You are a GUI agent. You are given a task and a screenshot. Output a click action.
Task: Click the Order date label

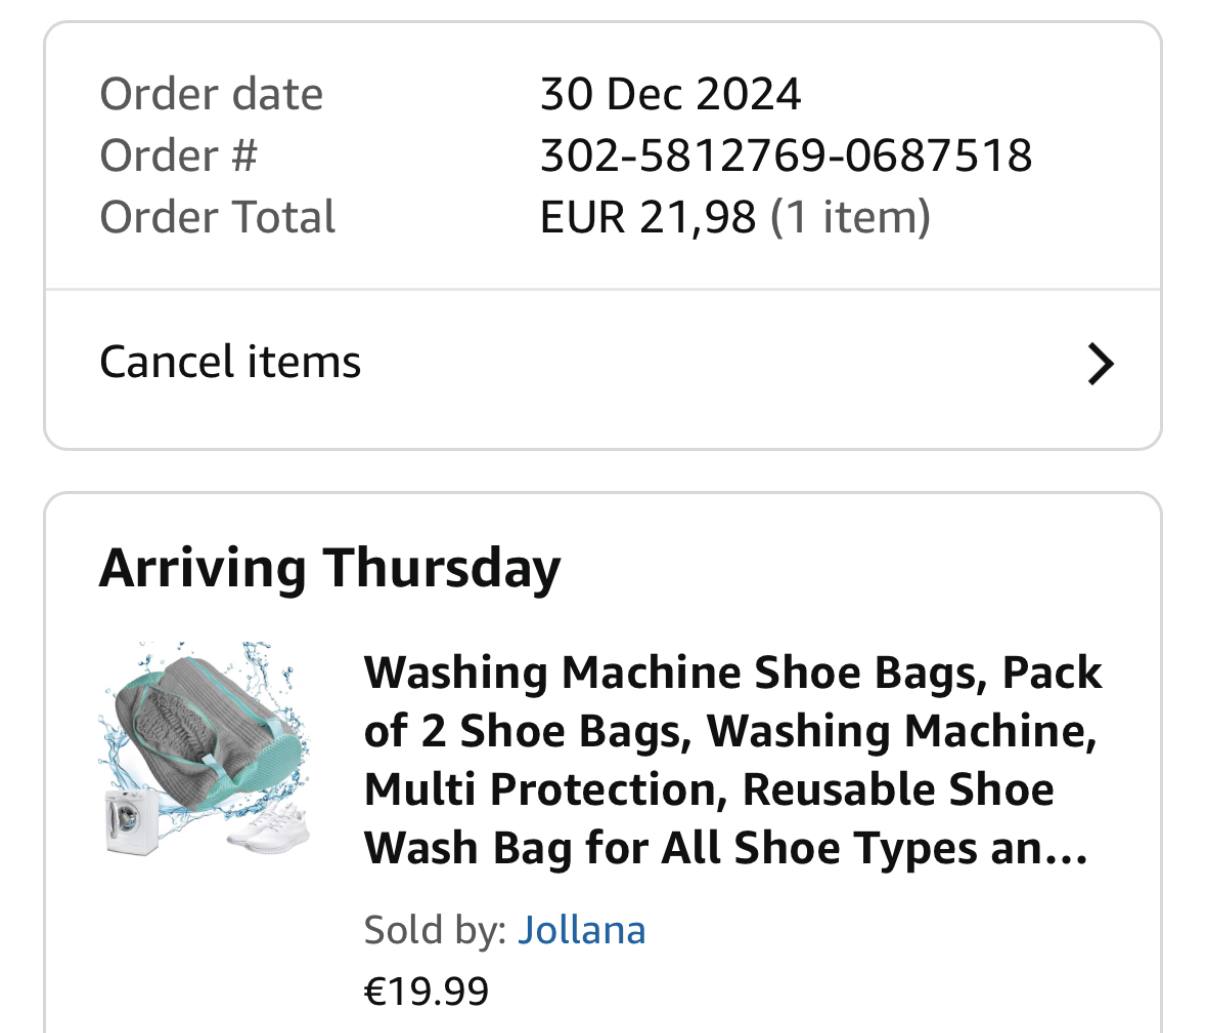click(x=211, y=94)
